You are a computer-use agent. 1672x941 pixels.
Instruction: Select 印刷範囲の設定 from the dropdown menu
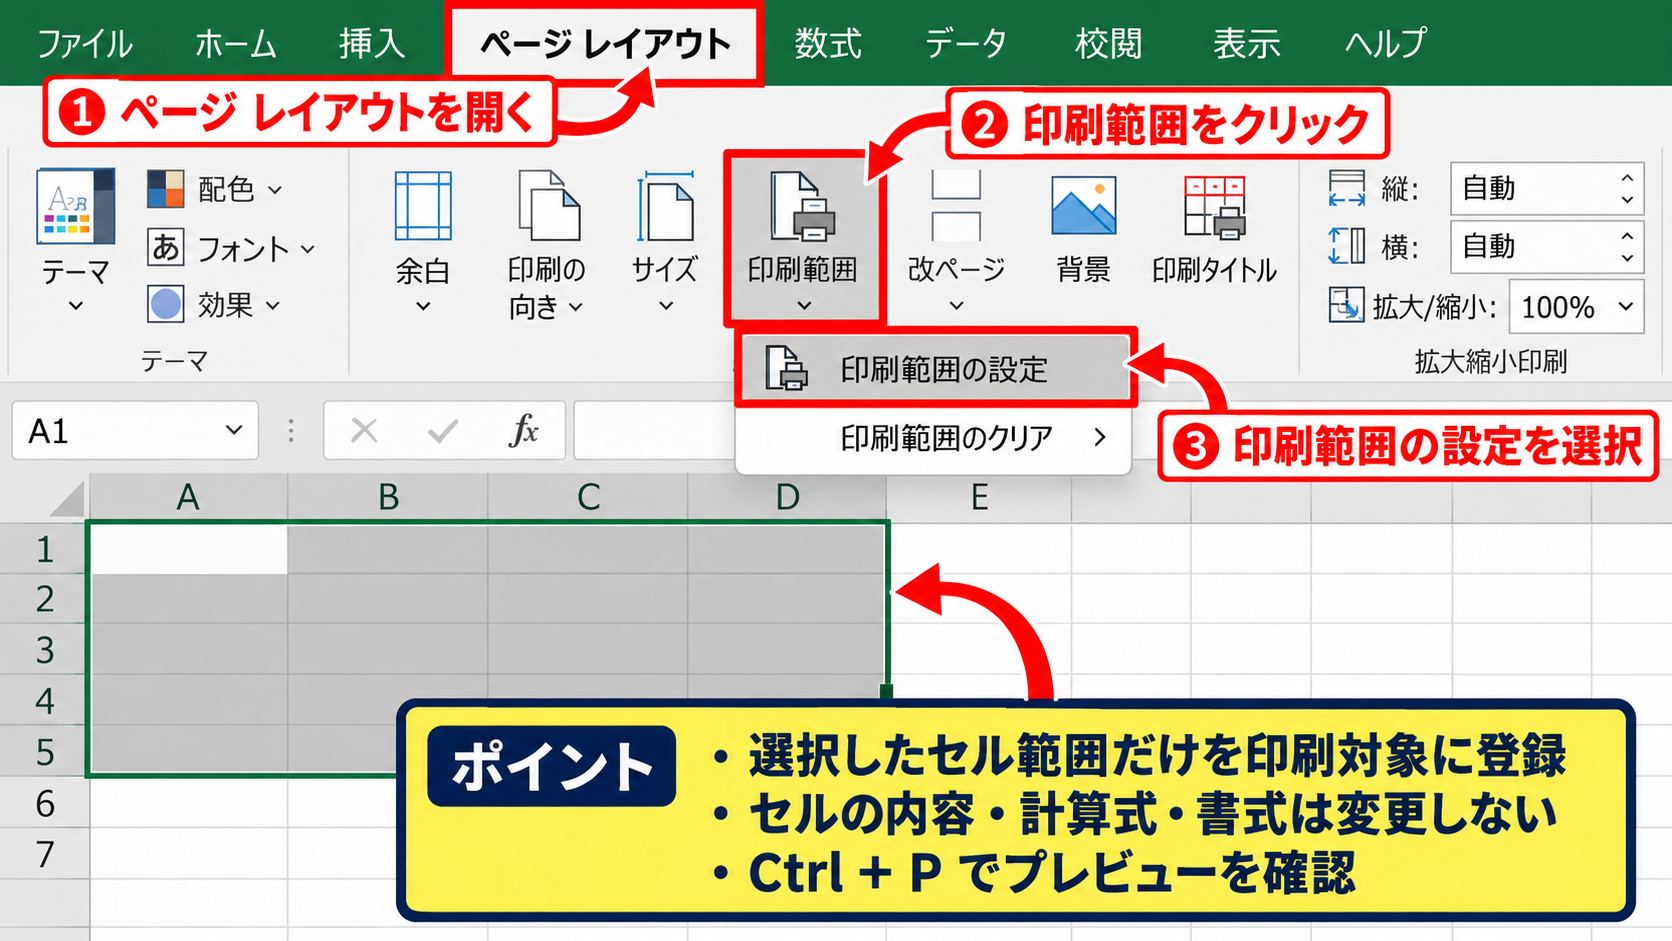tap(936, 369)
